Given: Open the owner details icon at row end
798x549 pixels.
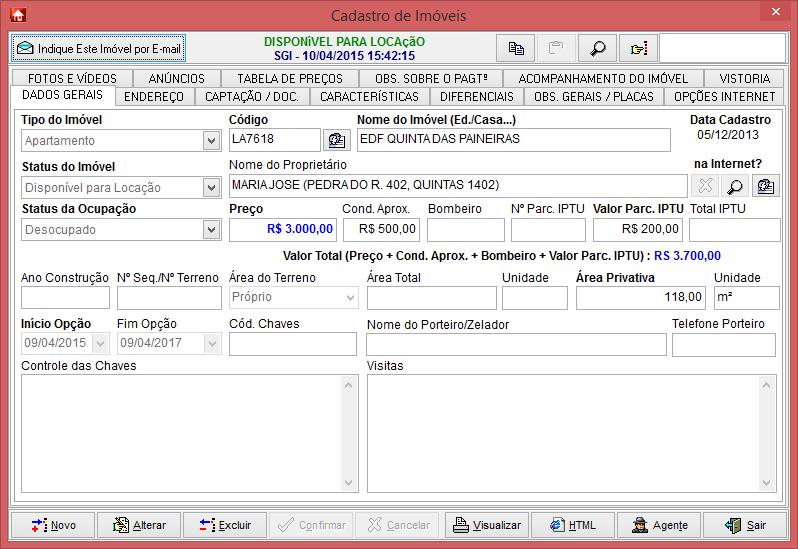Looking at the screenshot, I should [765, 186].
